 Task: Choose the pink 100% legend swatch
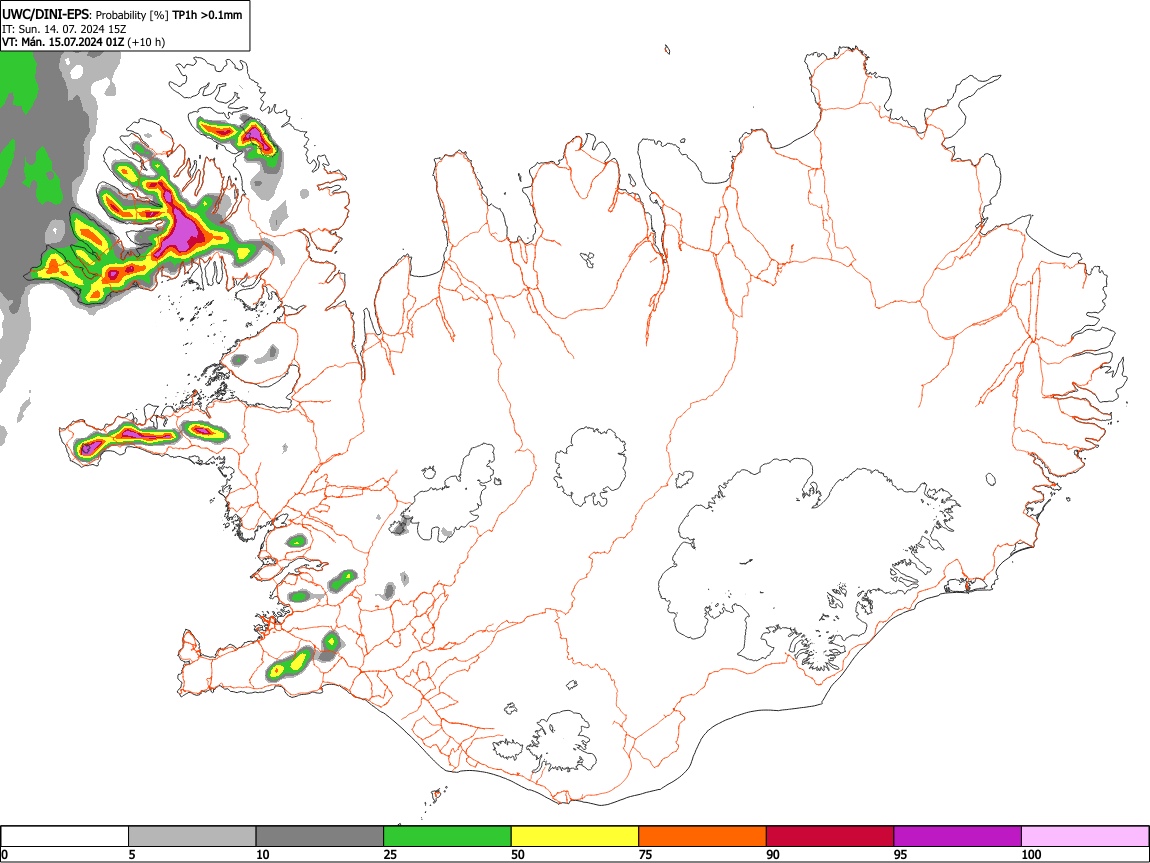(x=1085, y=837)
